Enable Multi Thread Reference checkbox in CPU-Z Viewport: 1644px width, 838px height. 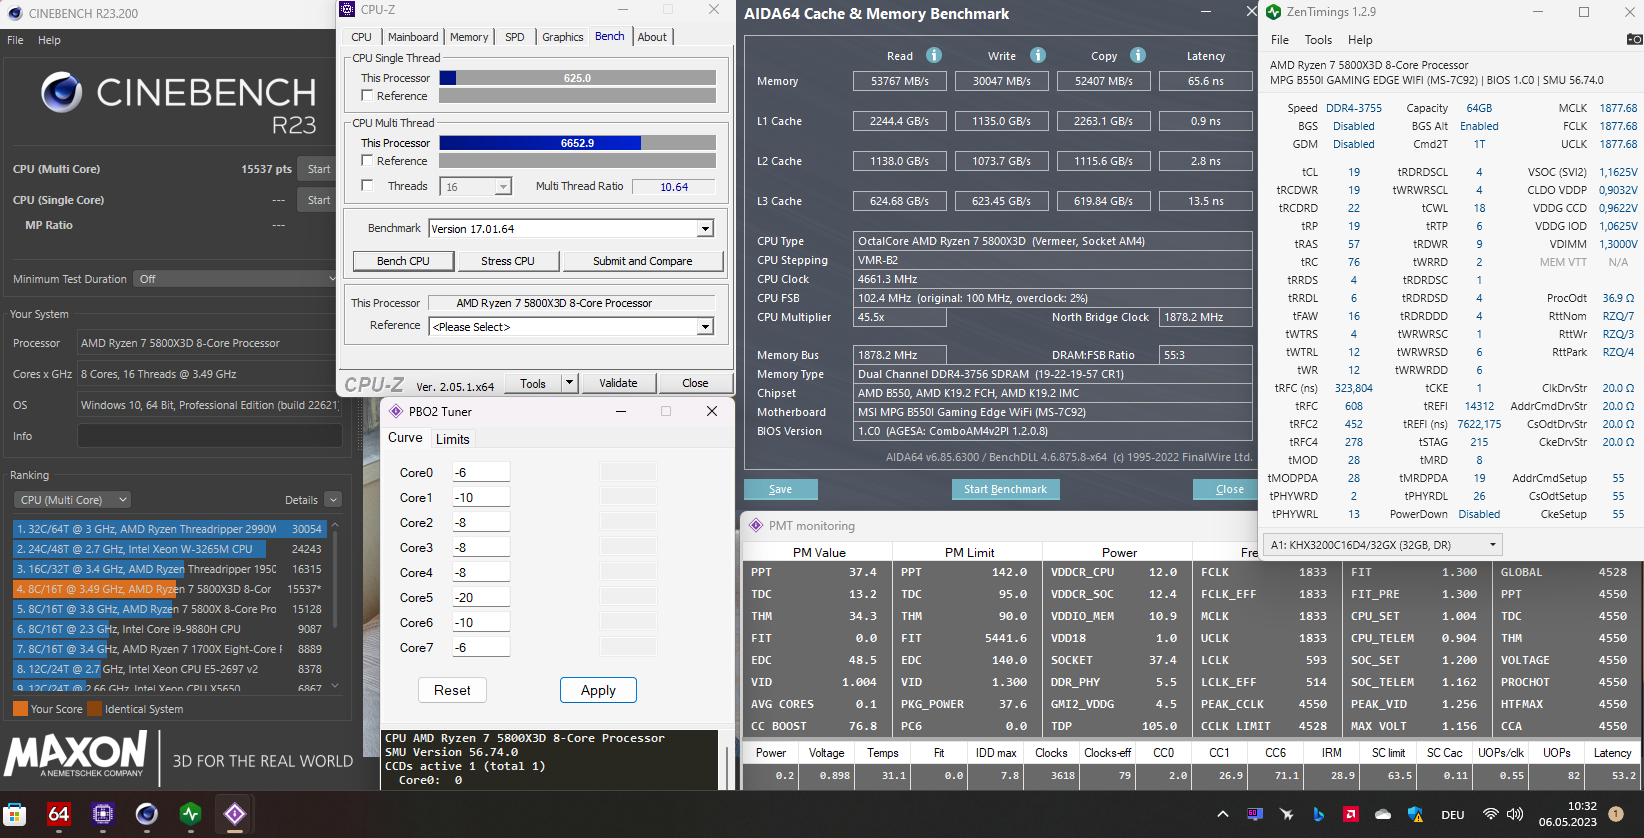coord(367,160)
